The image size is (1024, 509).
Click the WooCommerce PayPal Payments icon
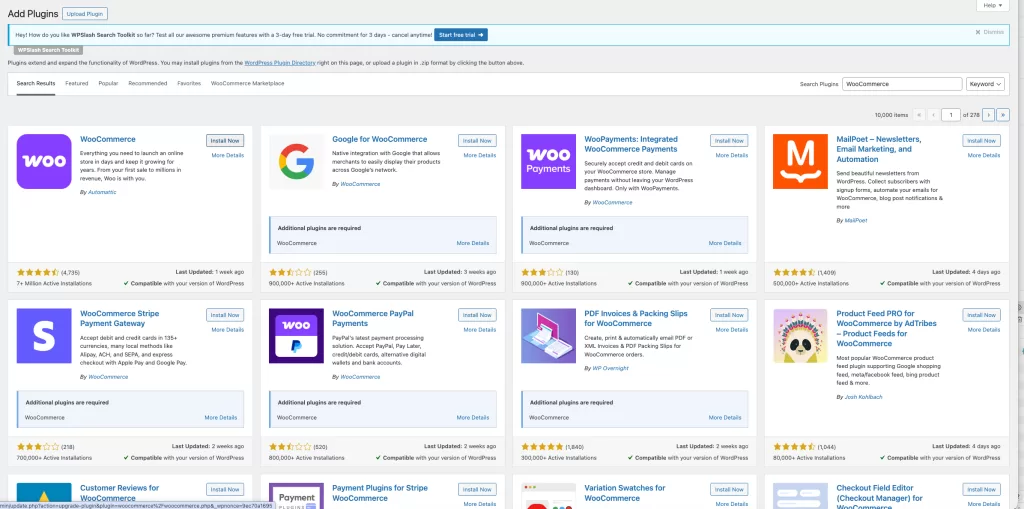tap(296, 336)
